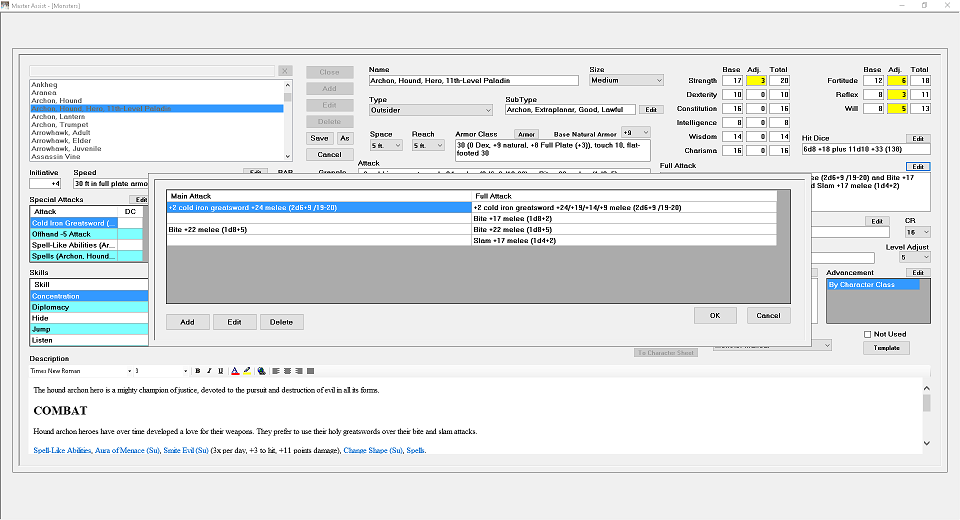
Task: Select Archon, Lantern in monster list
Action: [58, 116]
